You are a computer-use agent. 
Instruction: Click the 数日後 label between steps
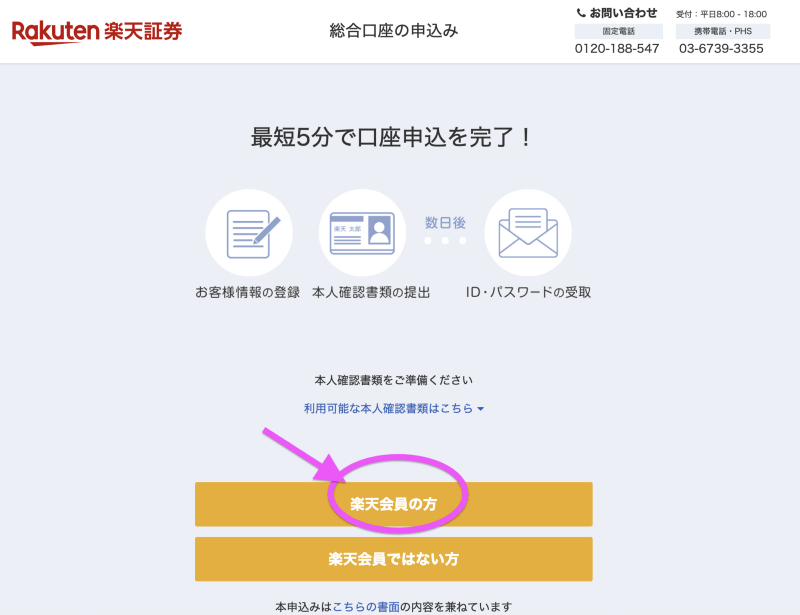pyautogui.click(x=445, y=223)
